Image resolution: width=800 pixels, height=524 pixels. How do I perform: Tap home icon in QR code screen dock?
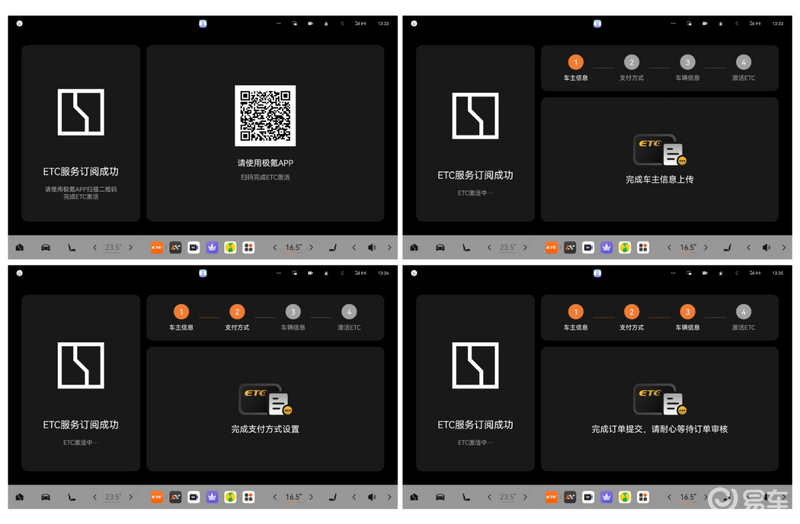[x=19, y=247]
